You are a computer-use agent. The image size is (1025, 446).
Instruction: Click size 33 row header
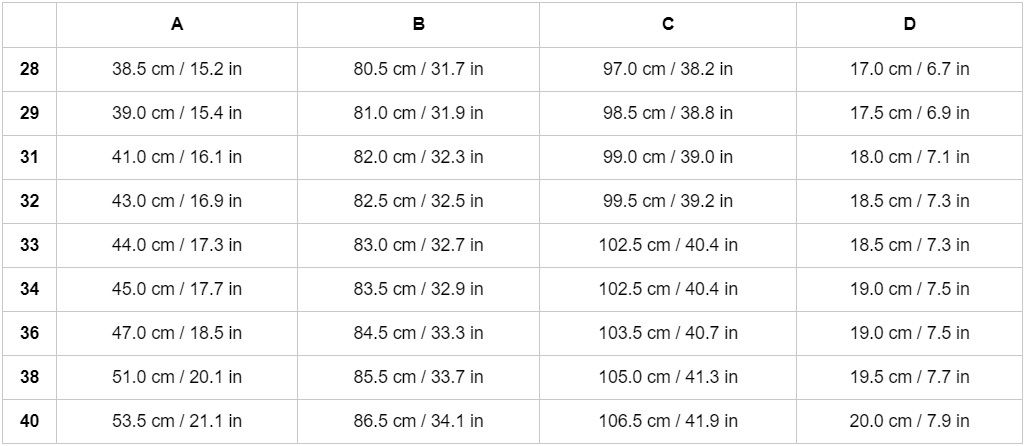pyautogui.click(x=30, y=245)
